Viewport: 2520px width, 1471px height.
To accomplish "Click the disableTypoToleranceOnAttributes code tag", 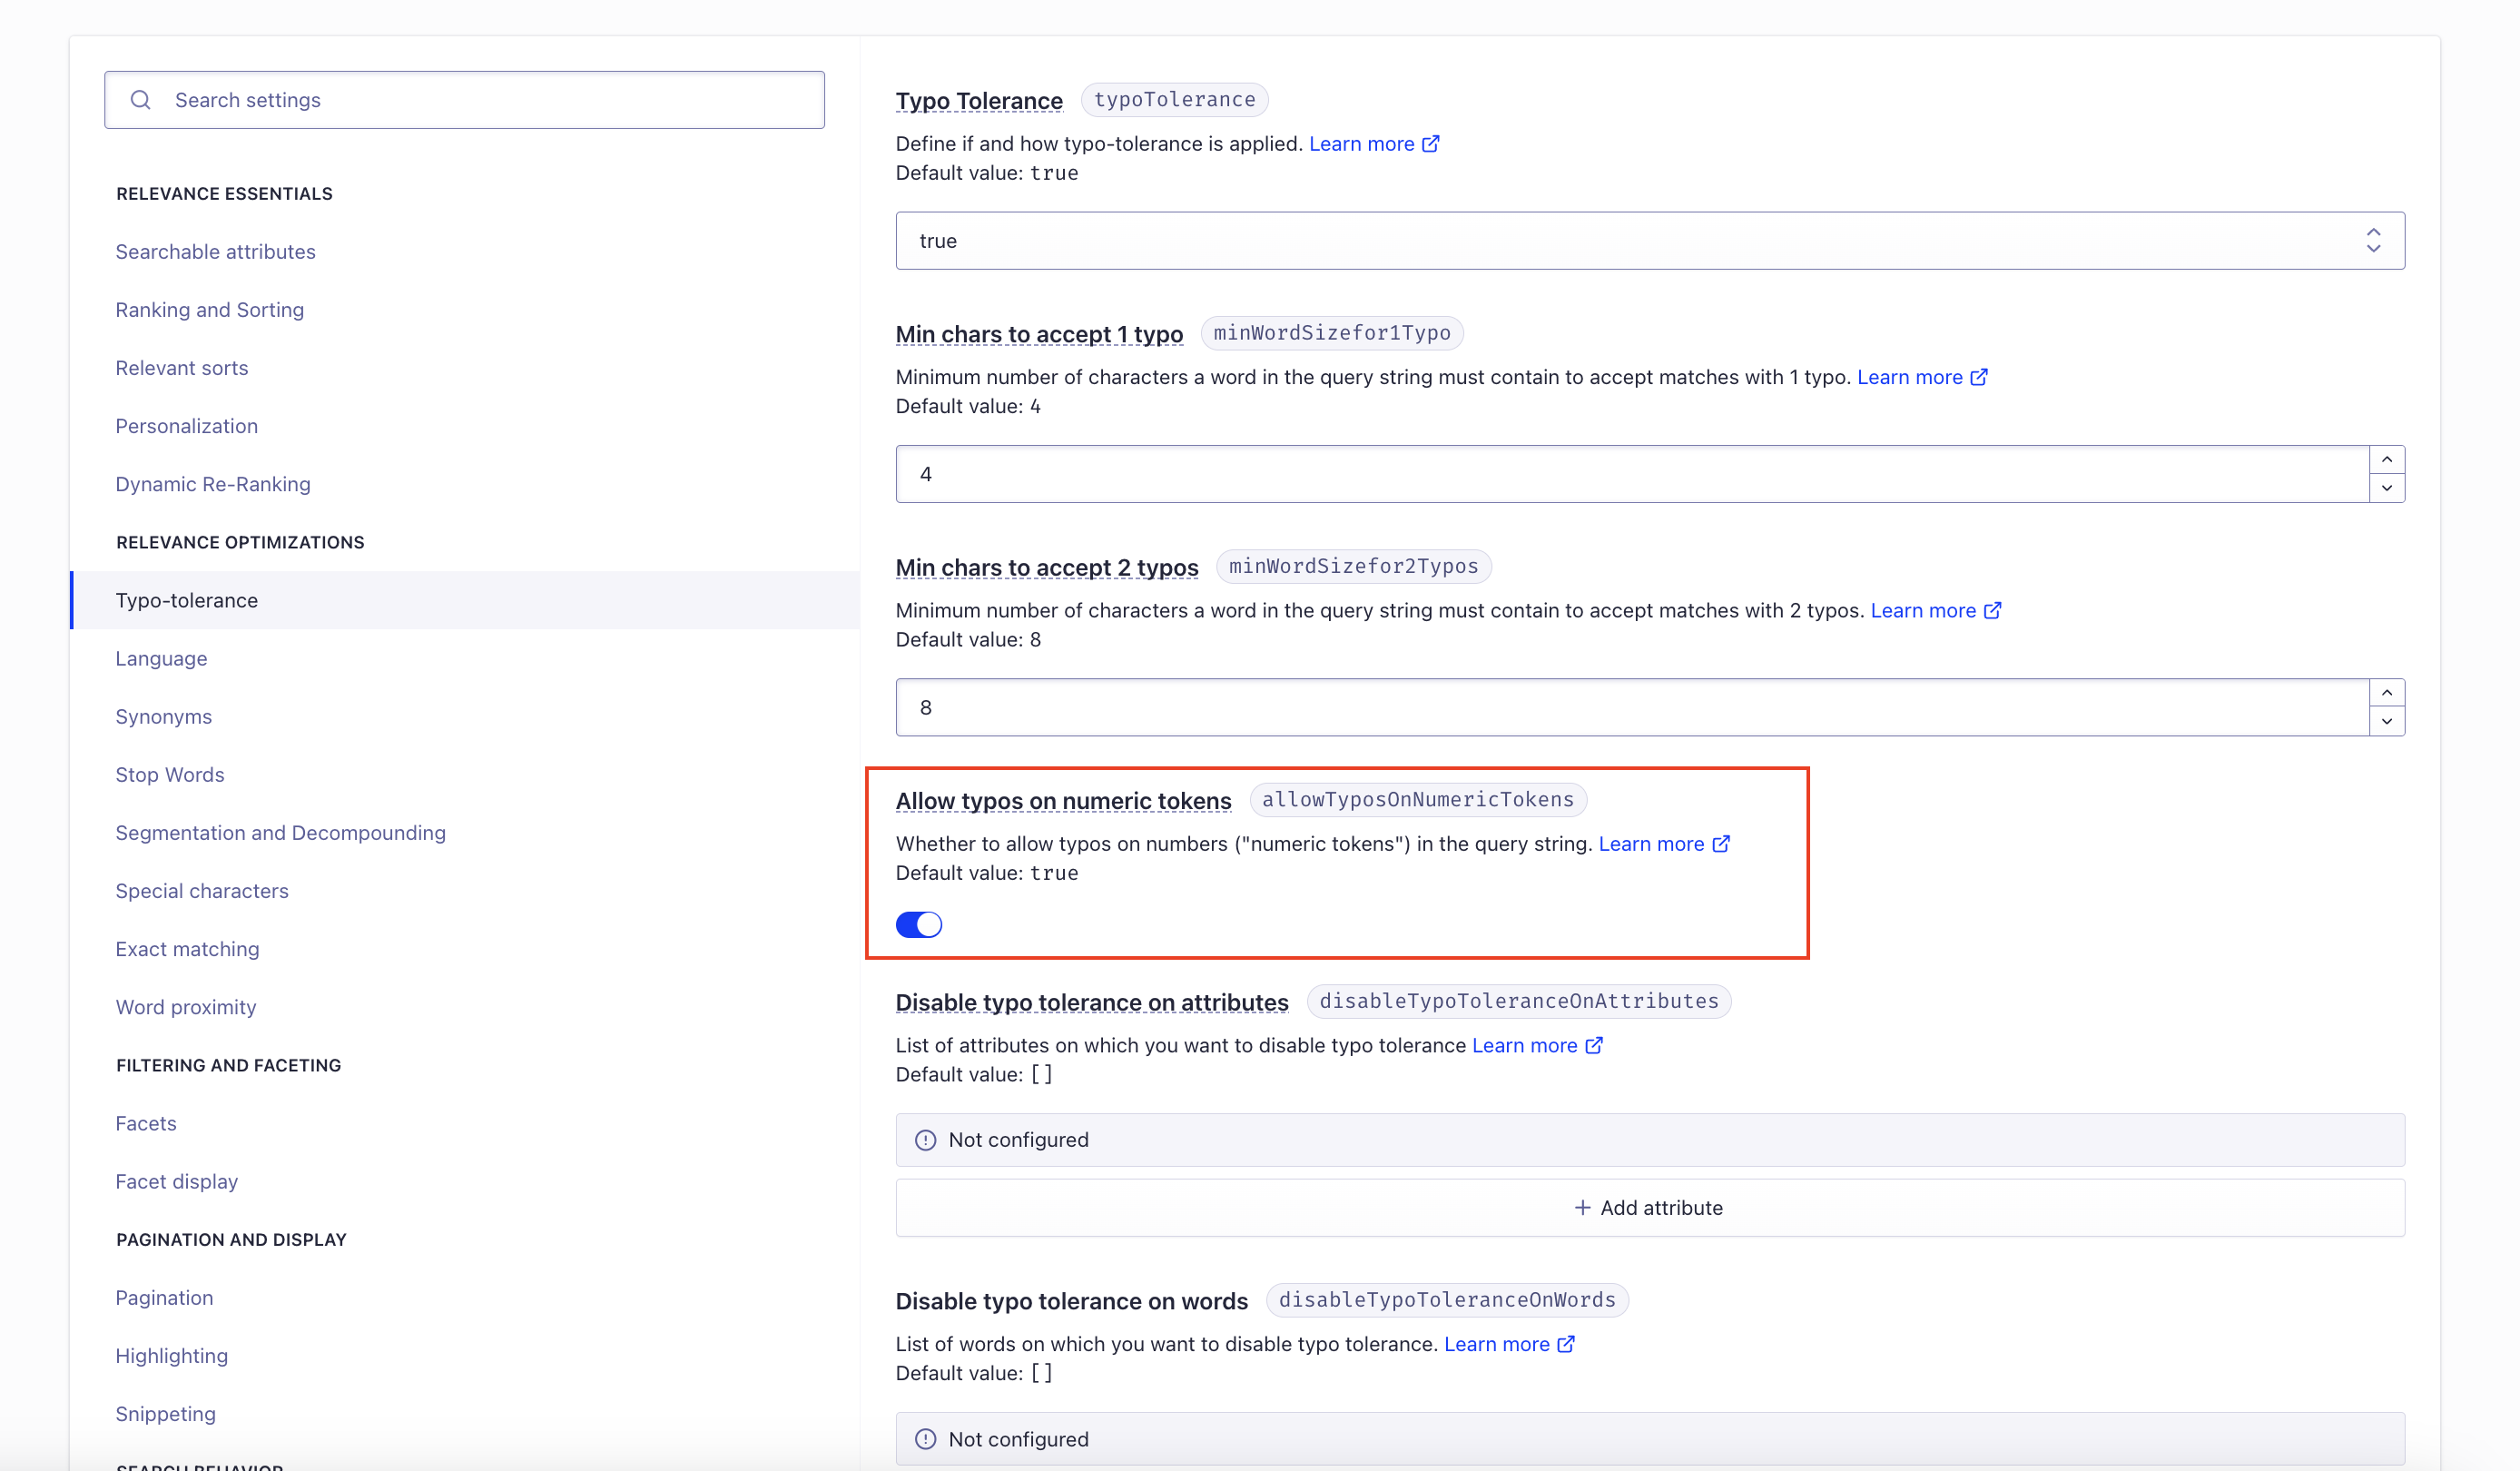I will 1519,1002.
